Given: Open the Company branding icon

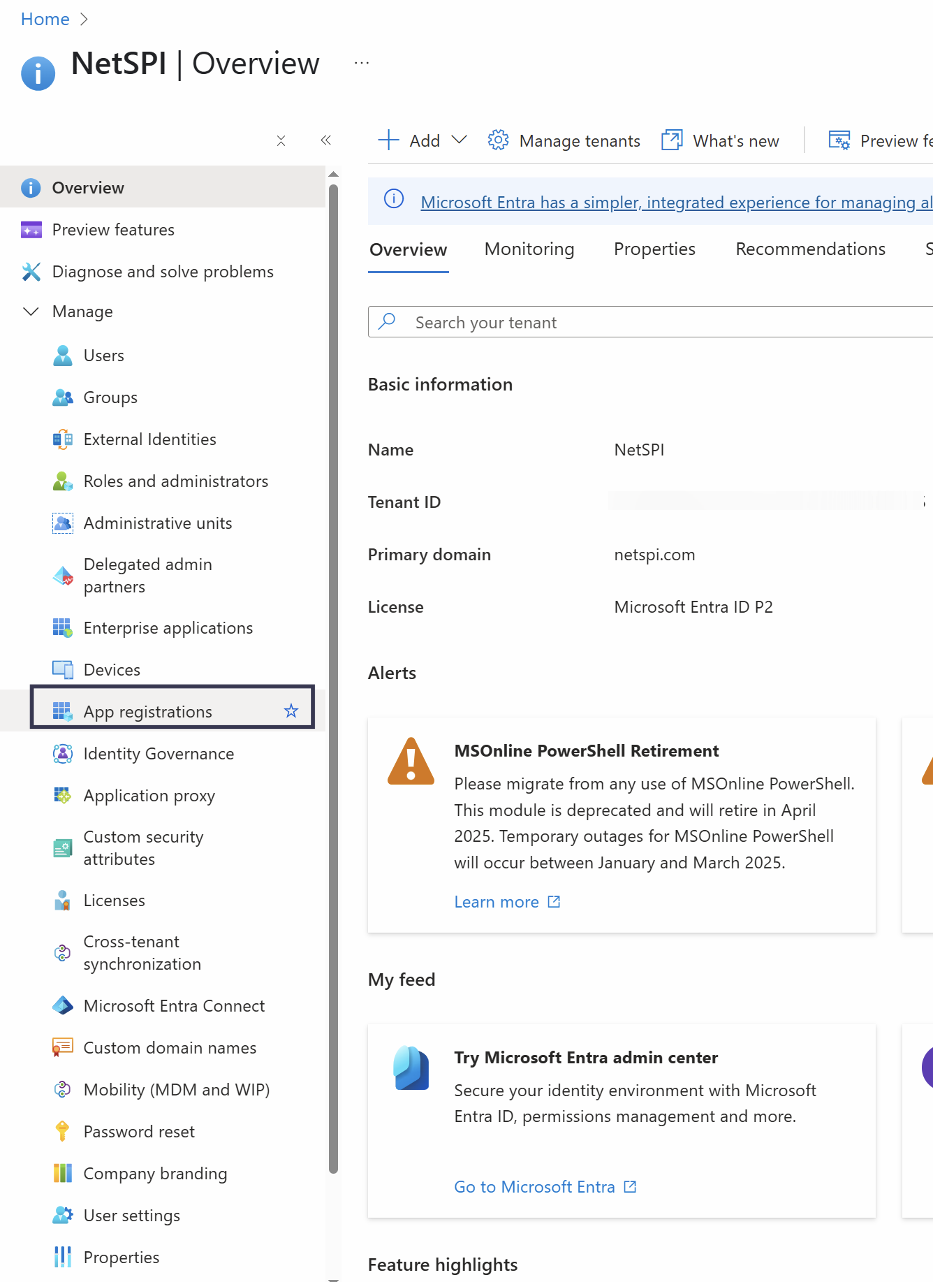Looking at the screenshot, I should pos(63,1174).
